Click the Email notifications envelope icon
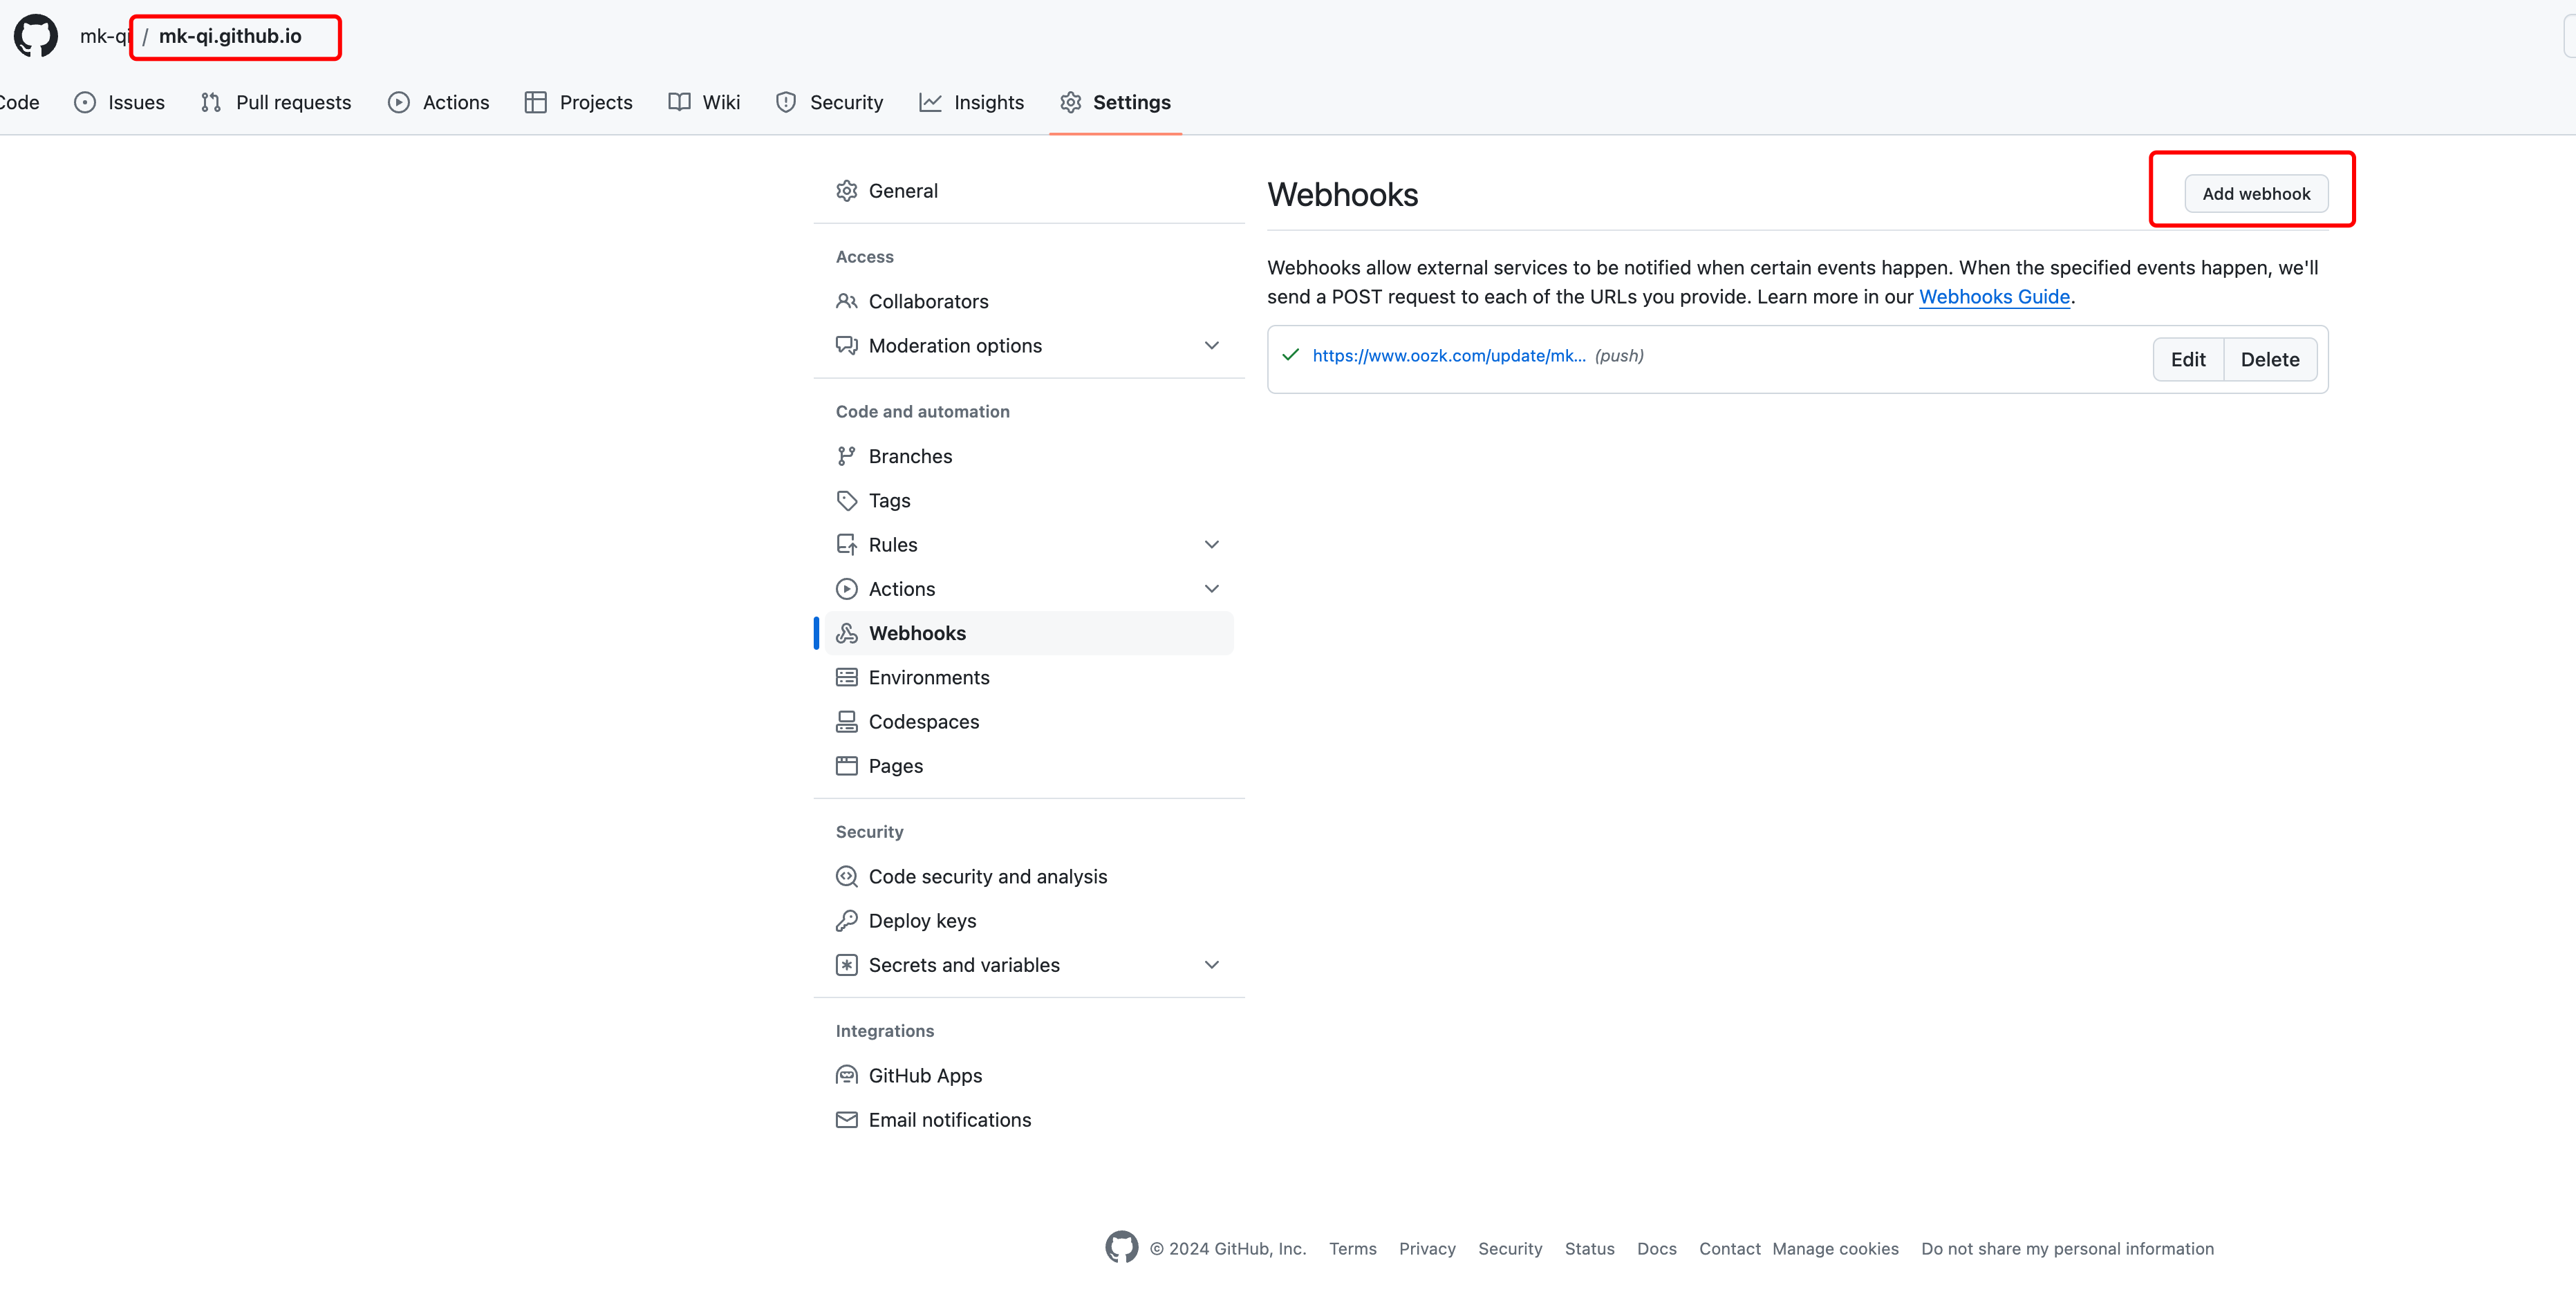The width and height of the screenshot is (2576, 1294). 846,1120
